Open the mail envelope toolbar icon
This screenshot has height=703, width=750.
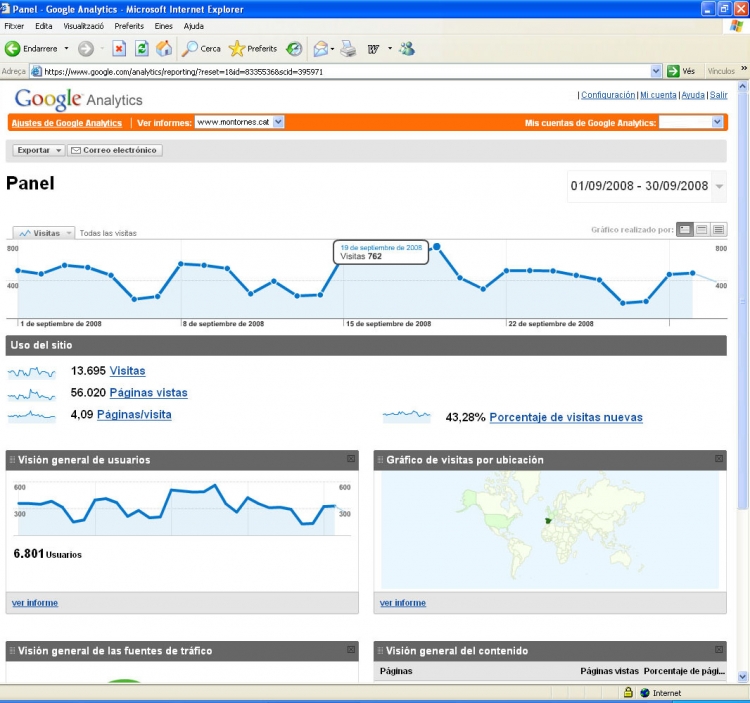(320, 49)
